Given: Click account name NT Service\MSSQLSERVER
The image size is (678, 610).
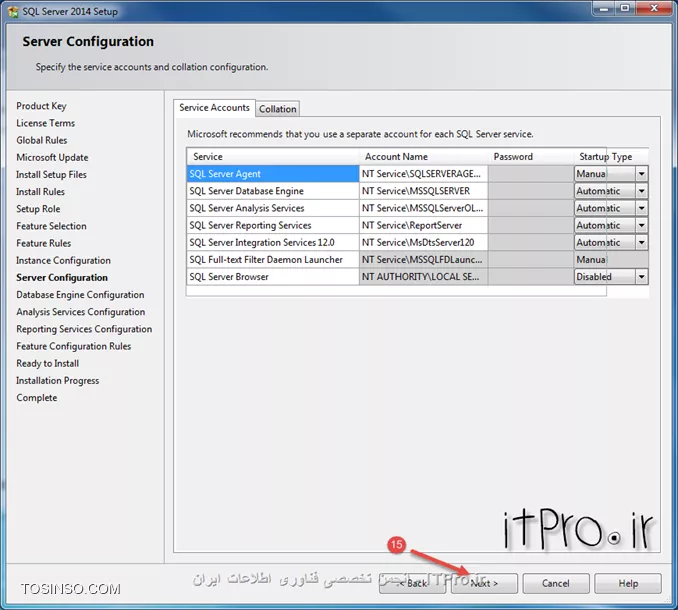Looking at the screenshot, I should coord(423,191).
